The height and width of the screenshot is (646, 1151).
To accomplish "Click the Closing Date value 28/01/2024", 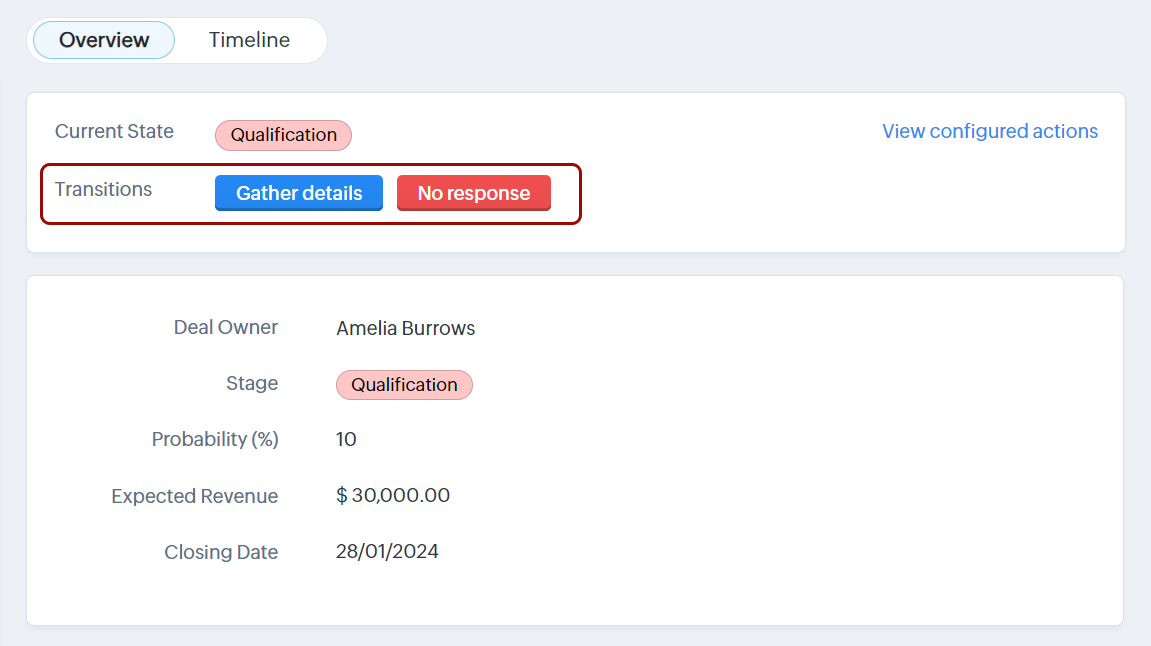I will pos(387,551).
